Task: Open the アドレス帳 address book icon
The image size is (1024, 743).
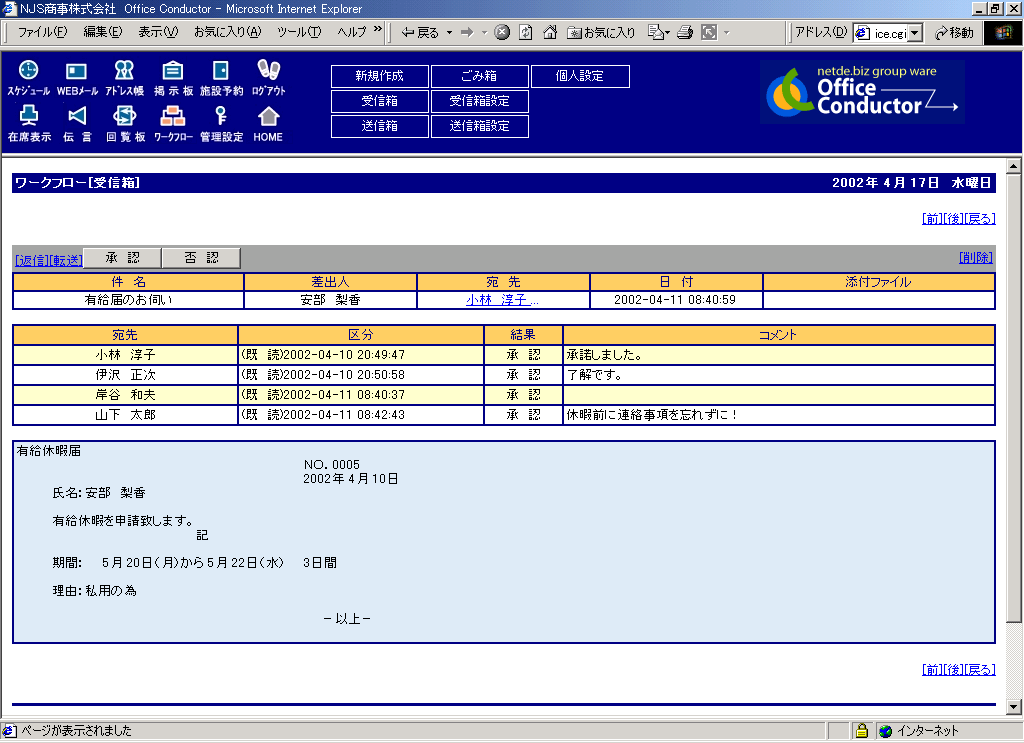Action: tap(124, 78)
